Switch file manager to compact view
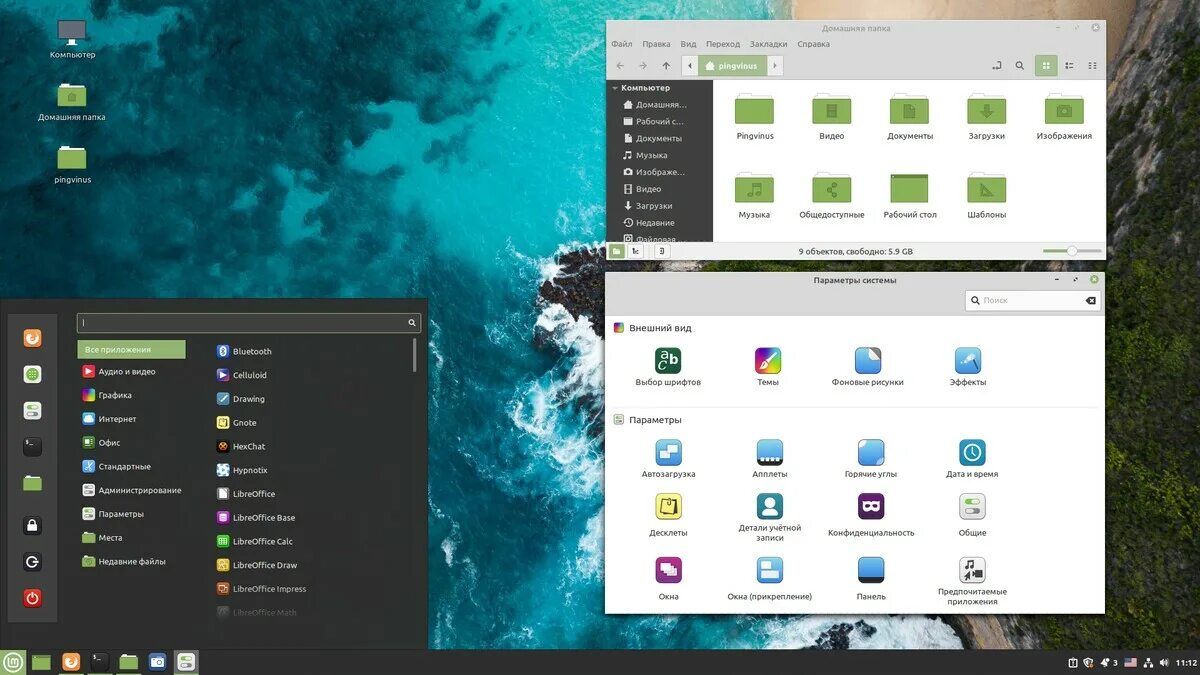Image resolution: width=1200 pixels, height=675 pixels. (x=1092, y=66)
